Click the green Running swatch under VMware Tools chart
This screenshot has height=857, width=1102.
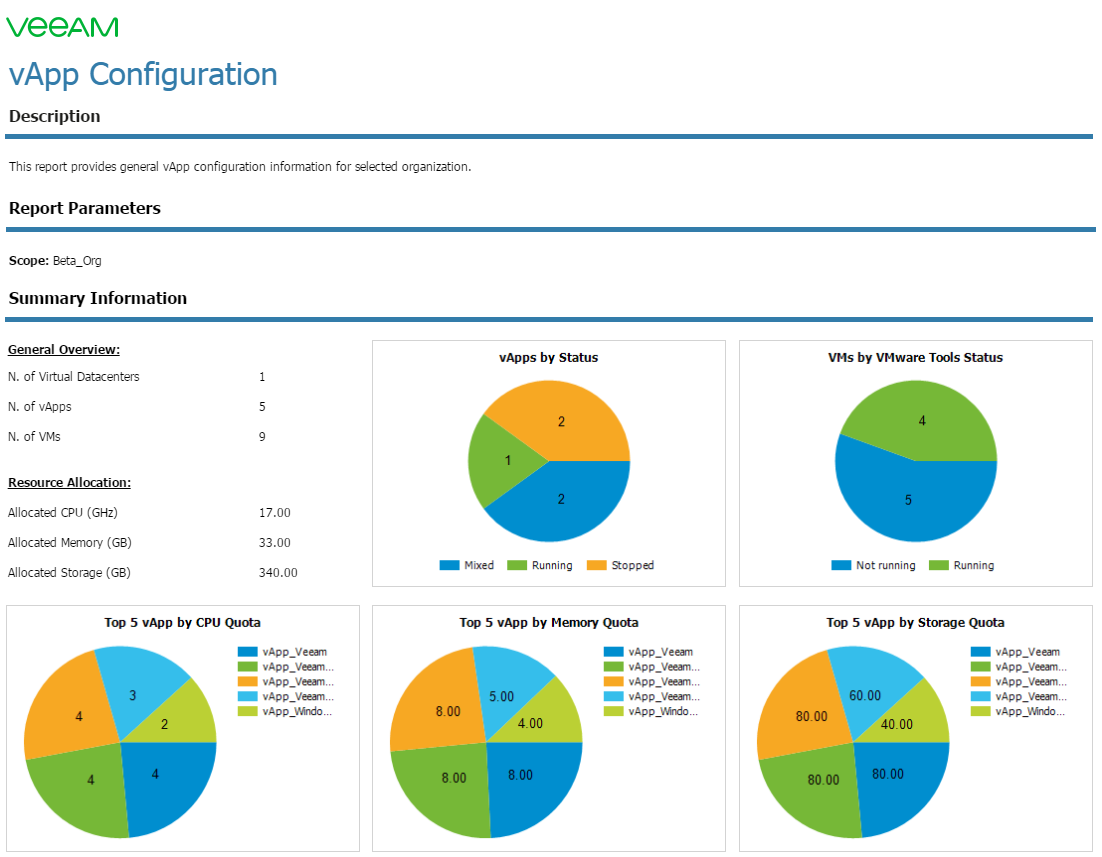click(939, 565)
